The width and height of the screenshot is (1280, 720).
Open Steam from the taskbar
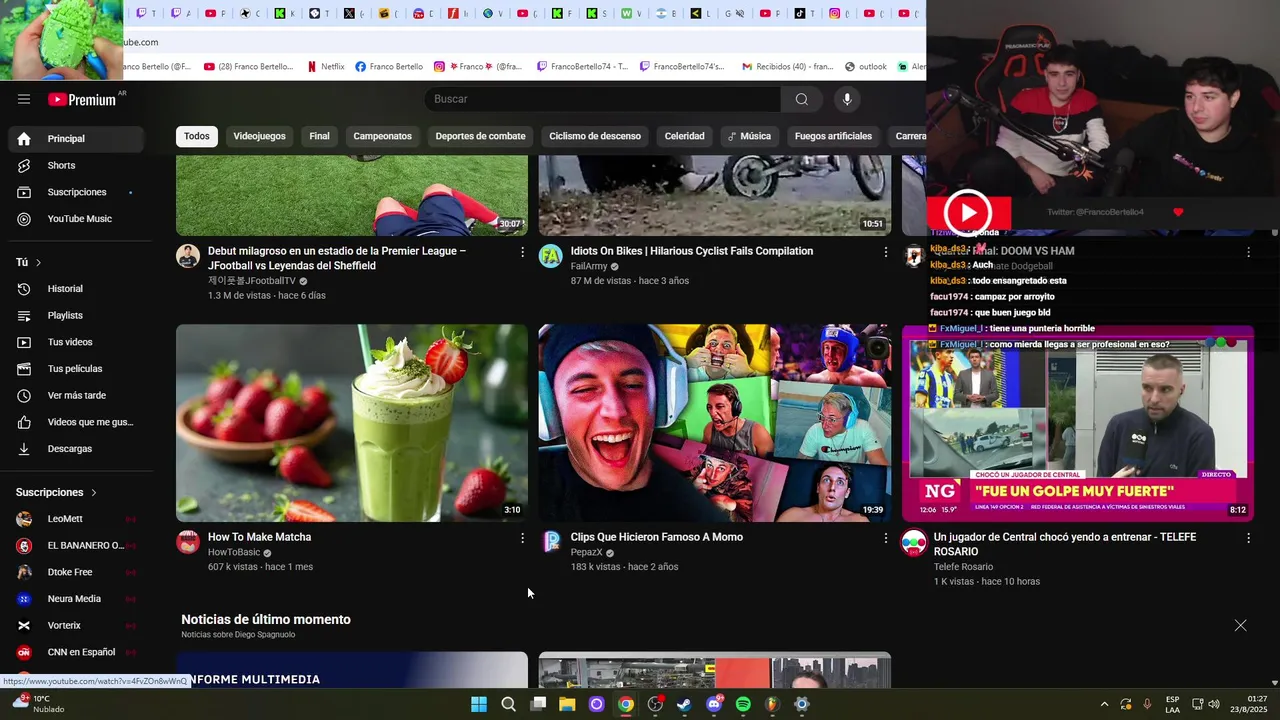point(684,704)
